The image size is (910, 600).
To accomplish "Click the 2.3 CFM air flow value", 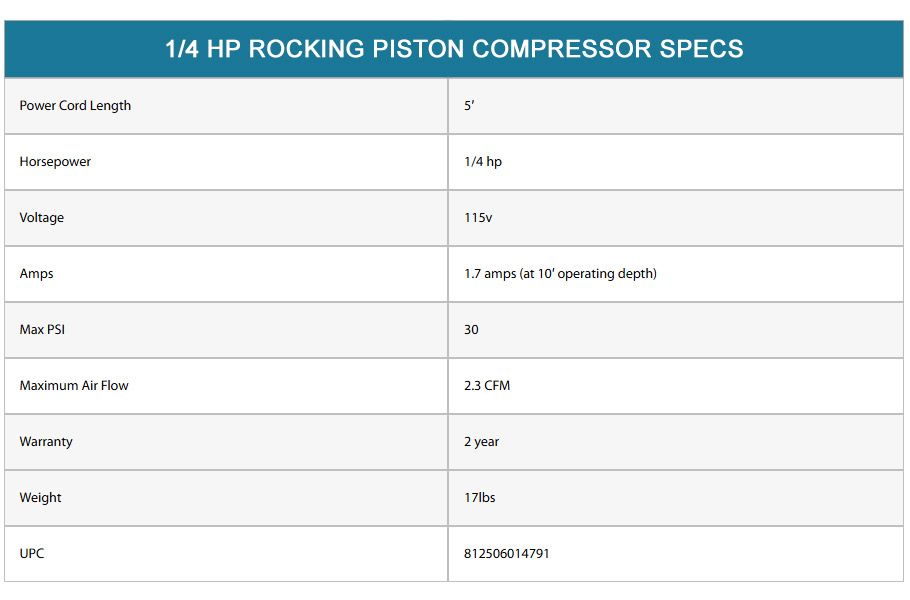I will (x=487, y=385).
